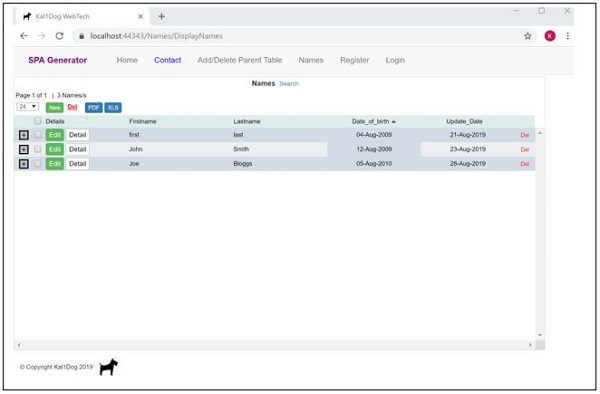Click the Search link beside Names heading
The image size is (600, 394).
[x=289, y=84]
